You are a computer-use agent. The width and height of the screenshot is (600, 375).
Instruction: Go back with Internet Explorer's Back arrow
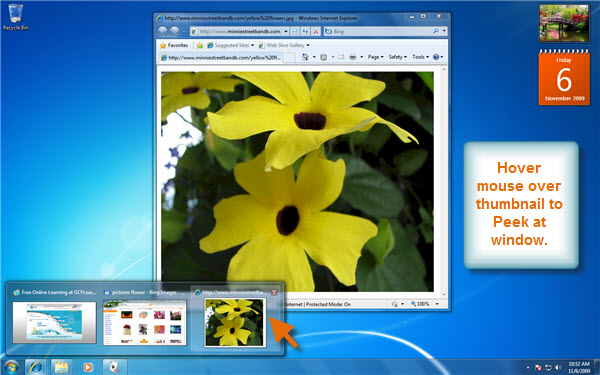[x=163, y=31]
